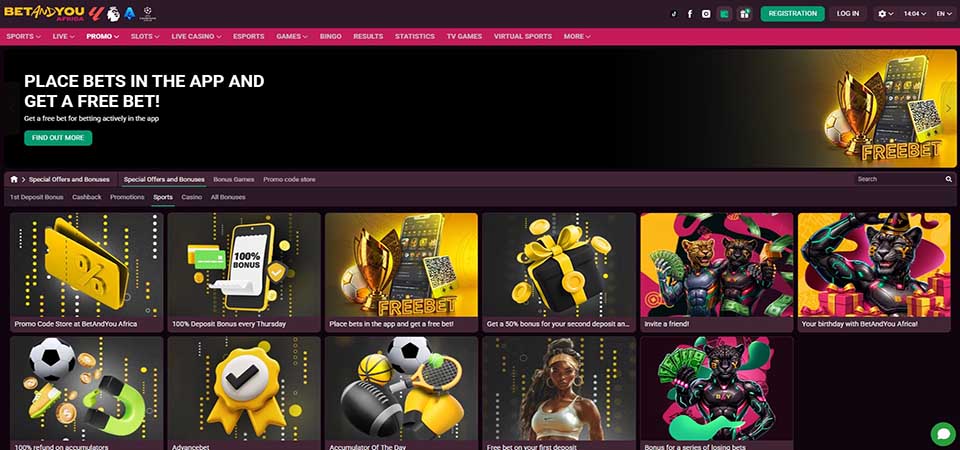Image resolution: width=960 pixels, height=450 pixels.
Task: Open Free bet on your first deposit card
Action: [559, 393]
